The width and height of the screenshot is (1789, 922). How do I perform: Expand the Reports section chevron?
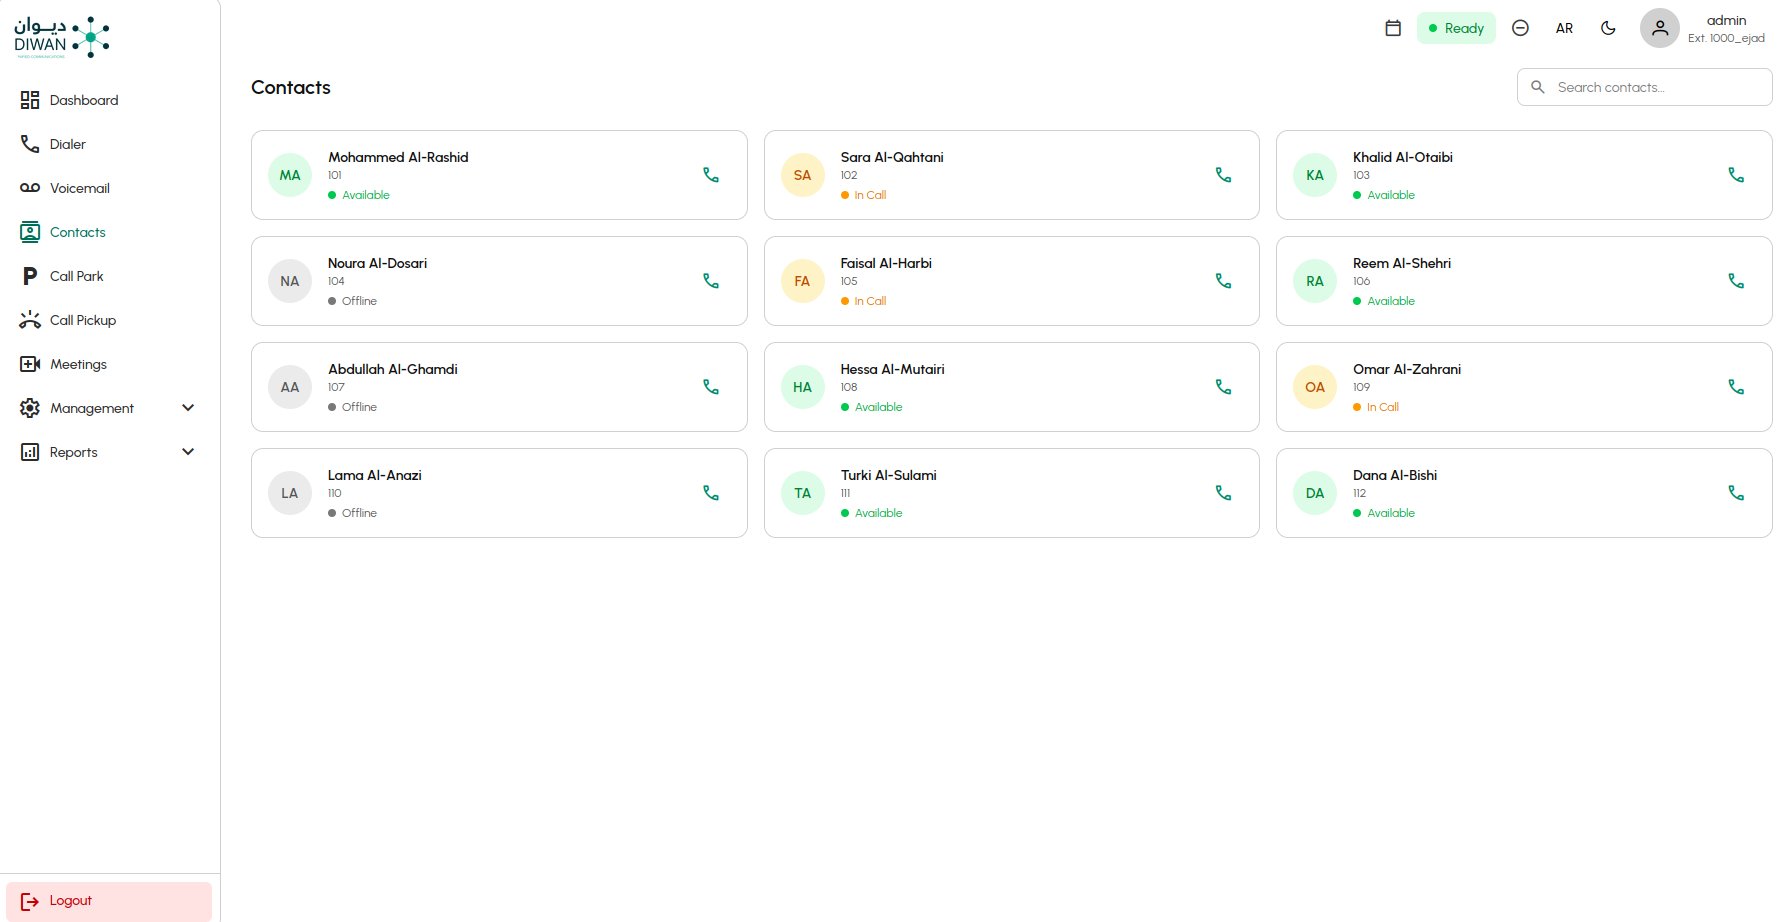[188, 452]
